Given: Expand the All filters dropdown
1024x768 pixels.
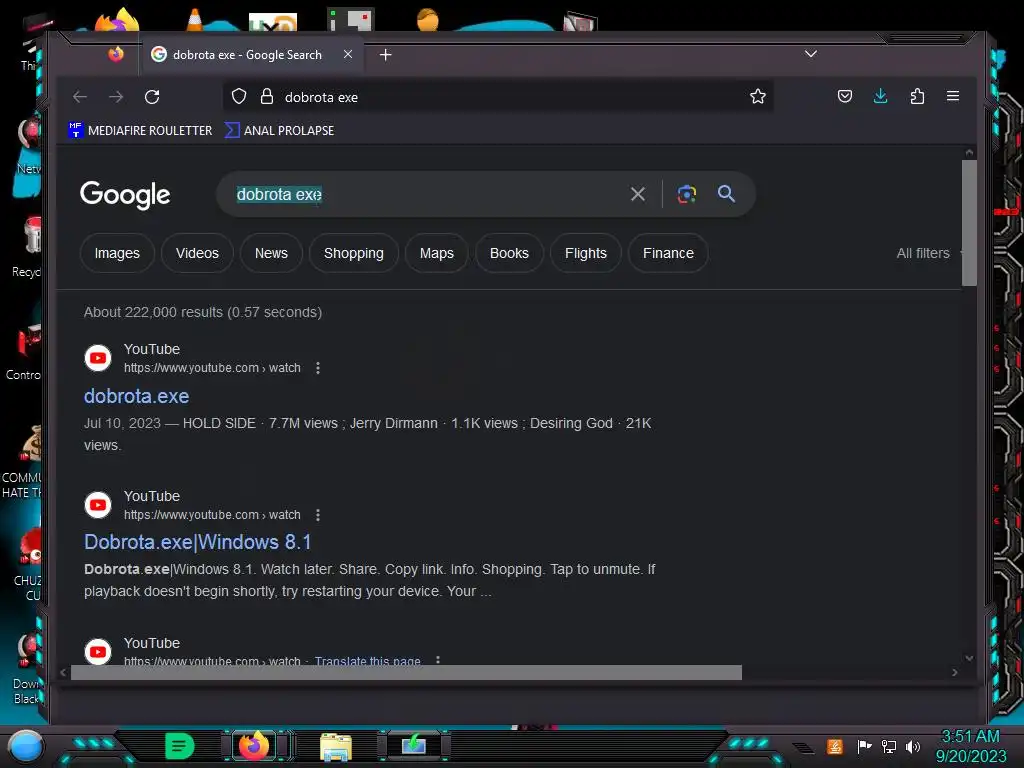Looking at the screenshot, I should (928, 253).
